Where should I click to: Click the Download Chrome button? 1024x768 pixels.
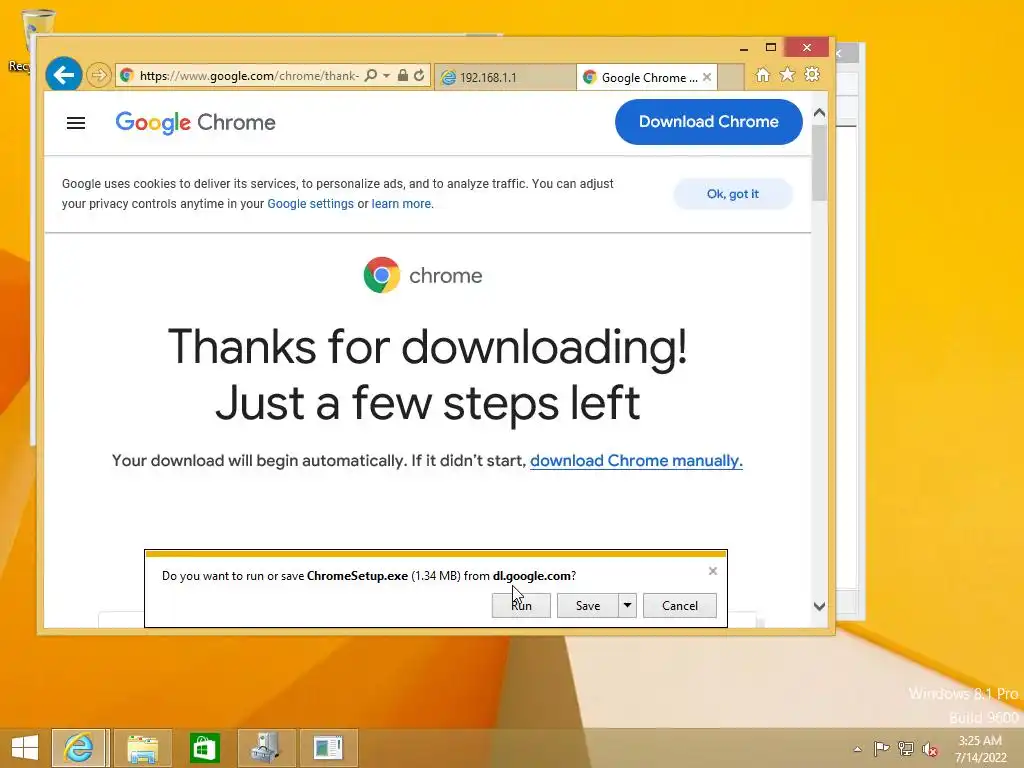pyautogui.click(x=709, y=121)
